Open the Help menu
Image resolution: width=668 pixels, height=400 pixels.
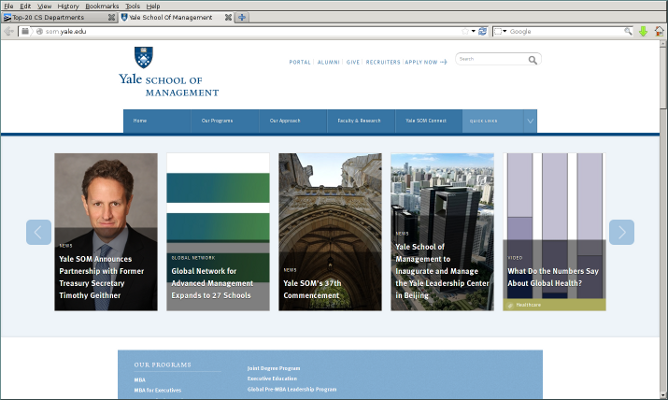[153, 6]
